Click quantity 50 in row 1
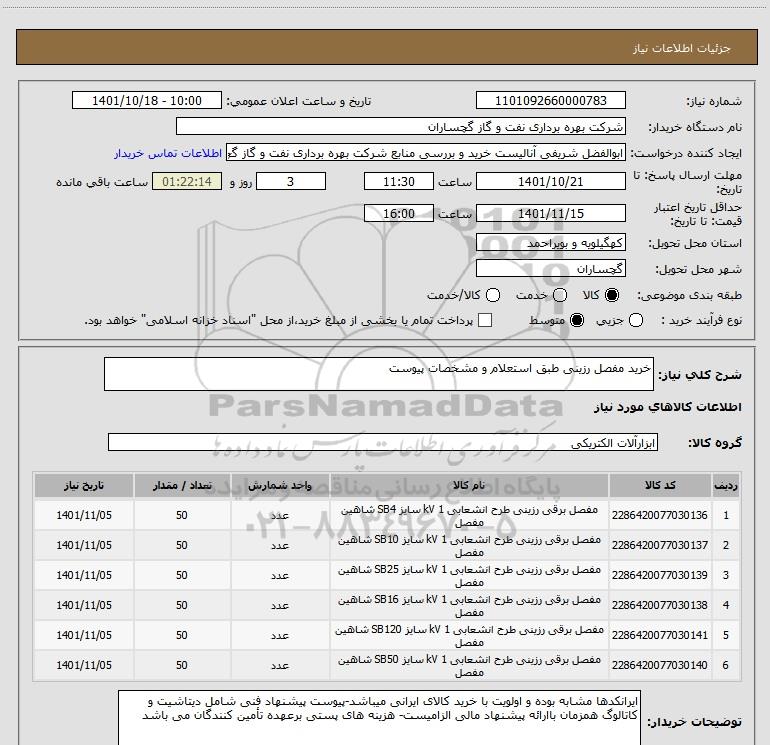The height and width of the screenshot is (745, 770). (182, 515)
